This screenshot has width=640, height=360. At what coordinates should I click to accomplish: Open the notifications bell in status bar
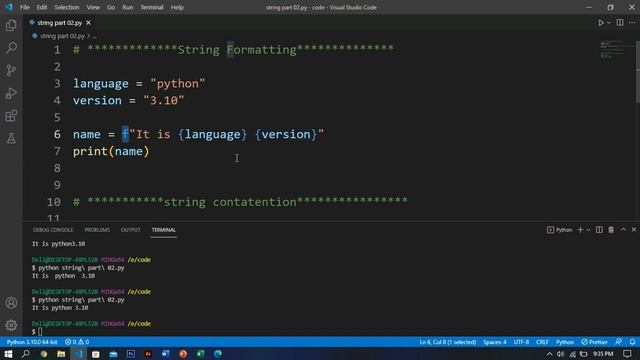pos(632,342)
